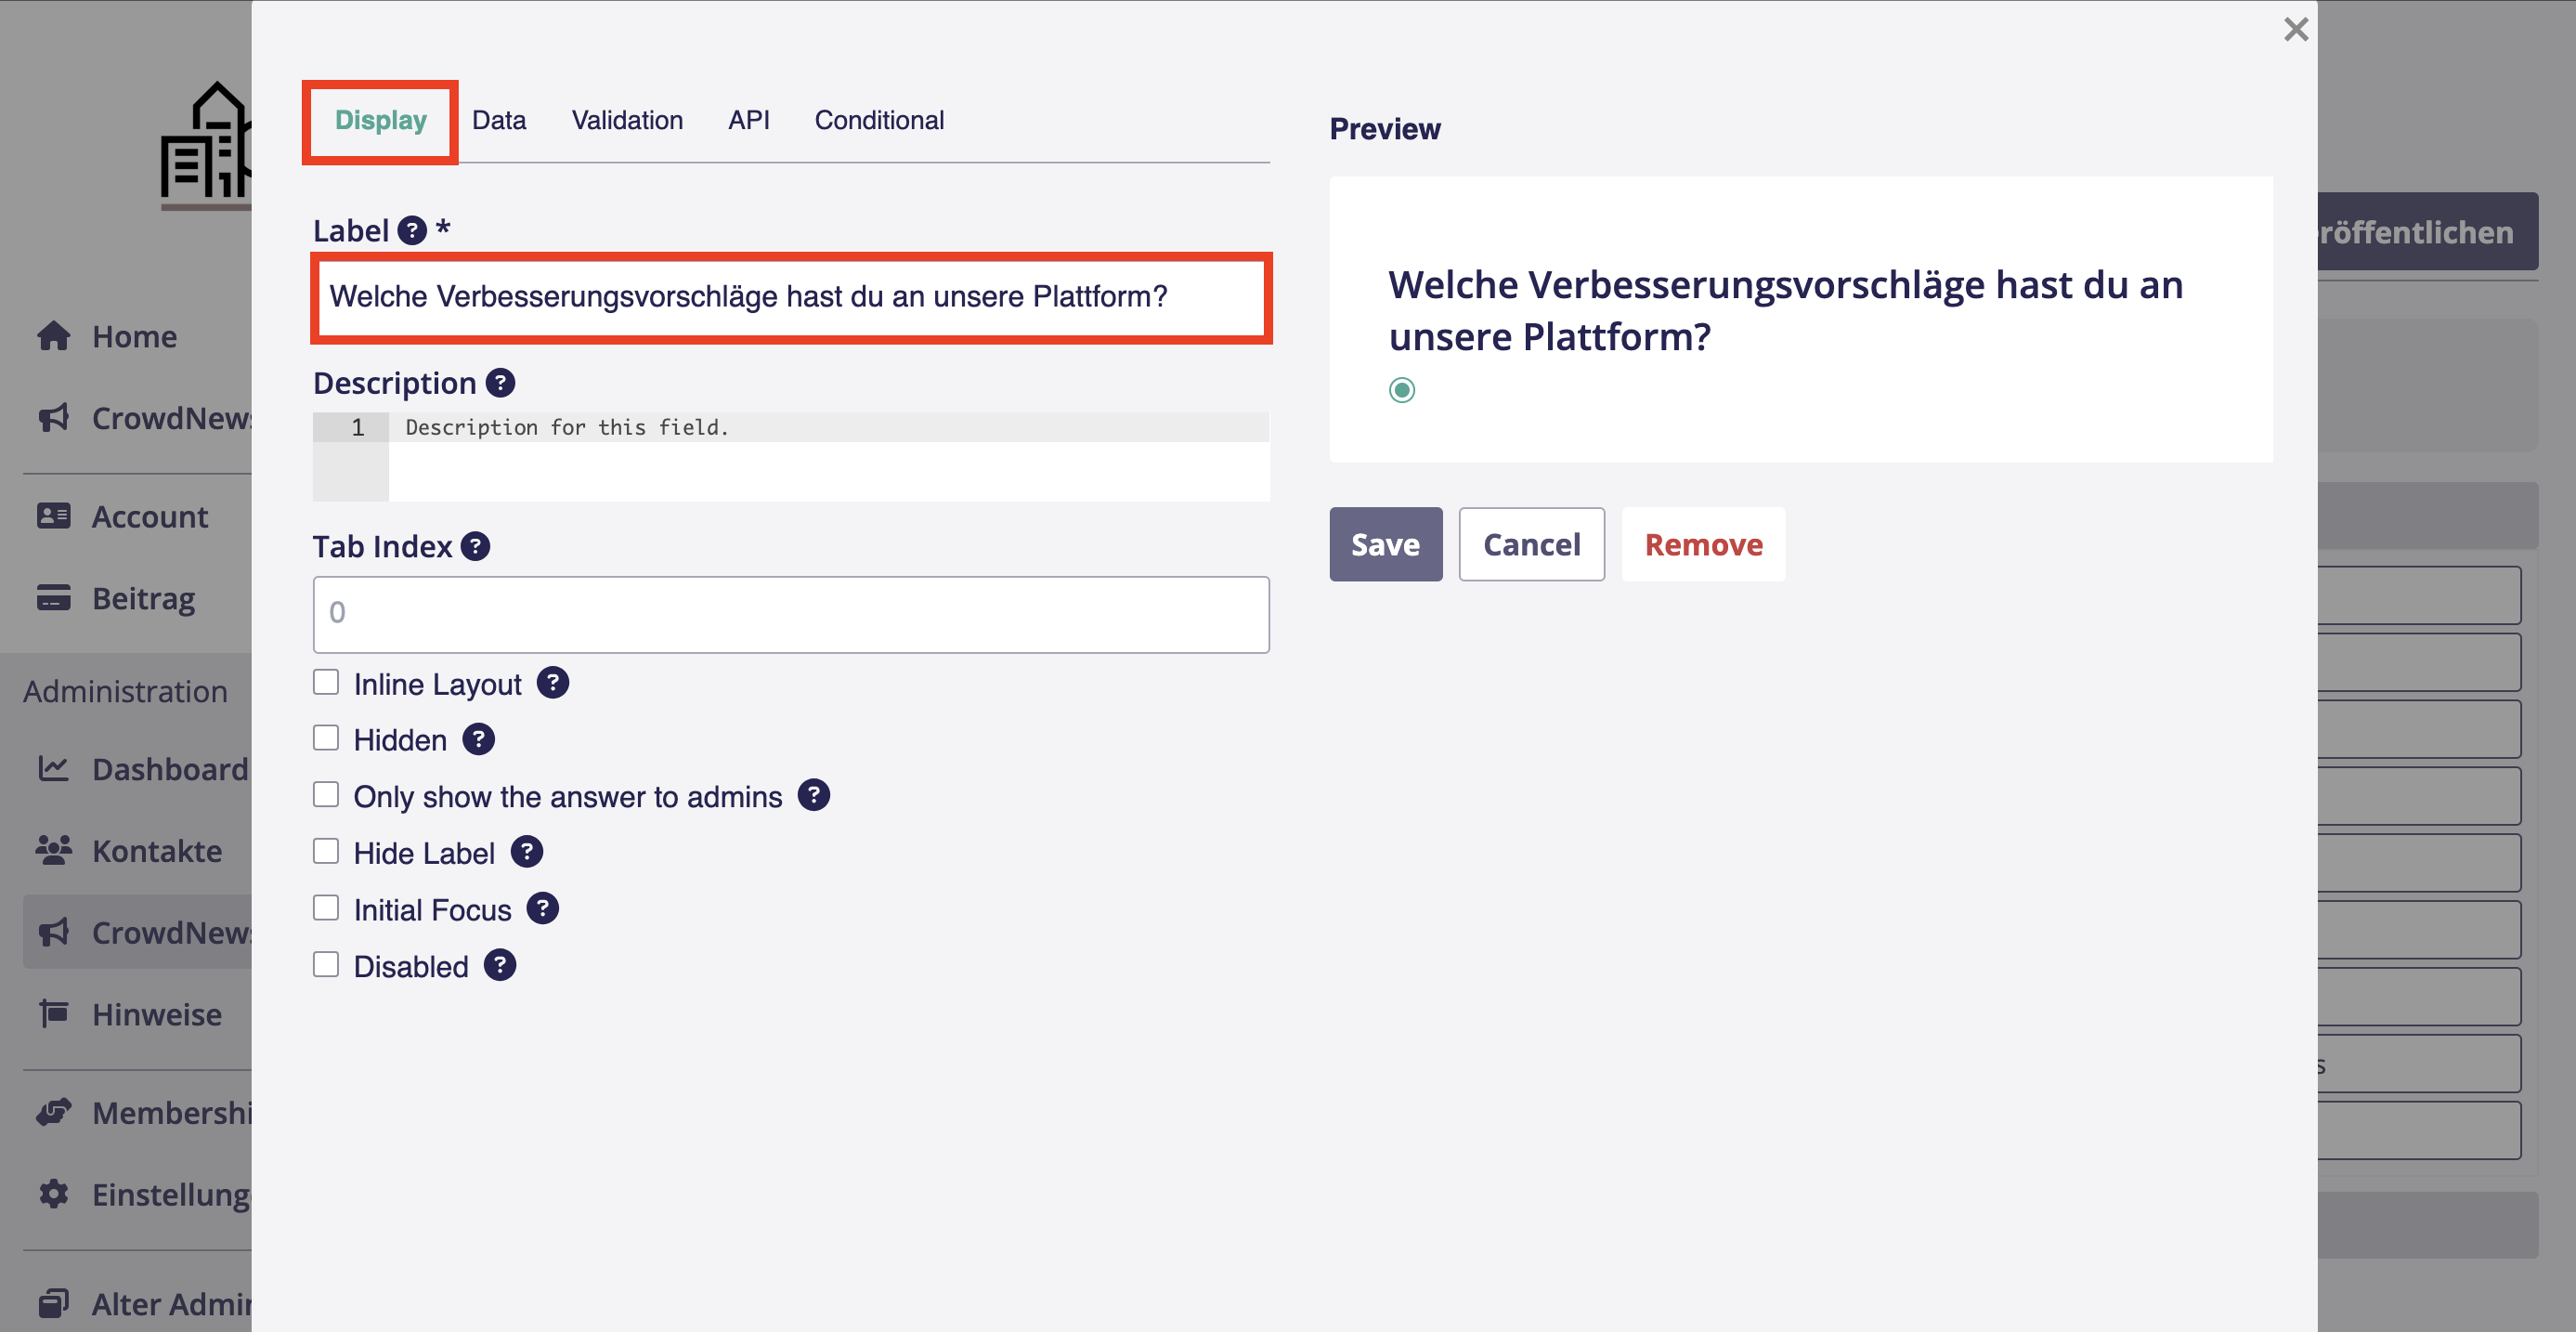Click the Label help question-mark icon
This screenshot has height=1332, width=2576.
[x=412, y=231]
